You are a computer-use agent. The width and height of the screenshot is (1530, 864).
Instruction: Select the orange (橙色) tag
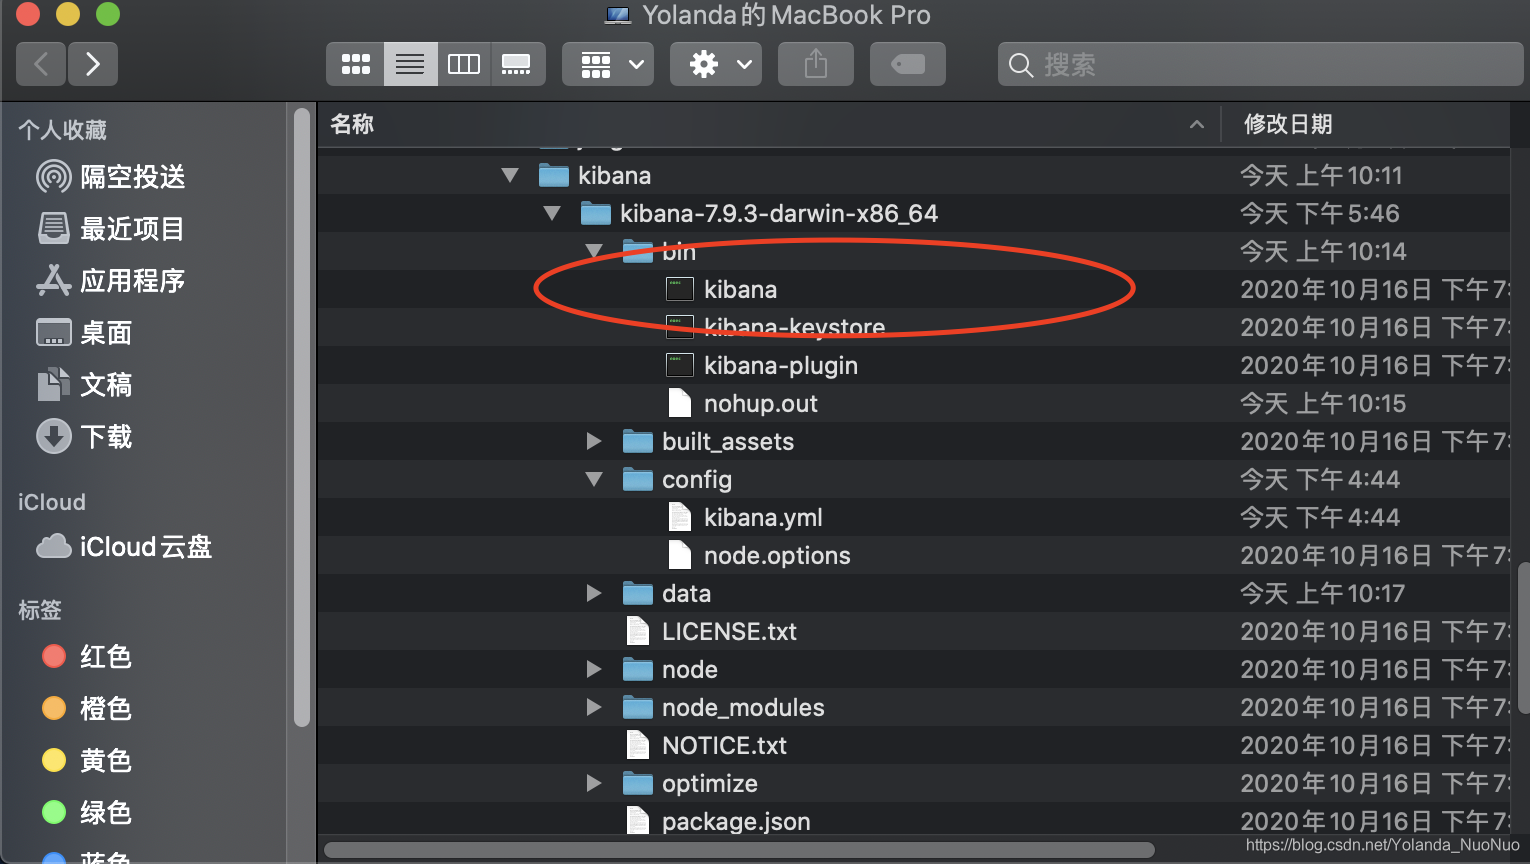87,709
